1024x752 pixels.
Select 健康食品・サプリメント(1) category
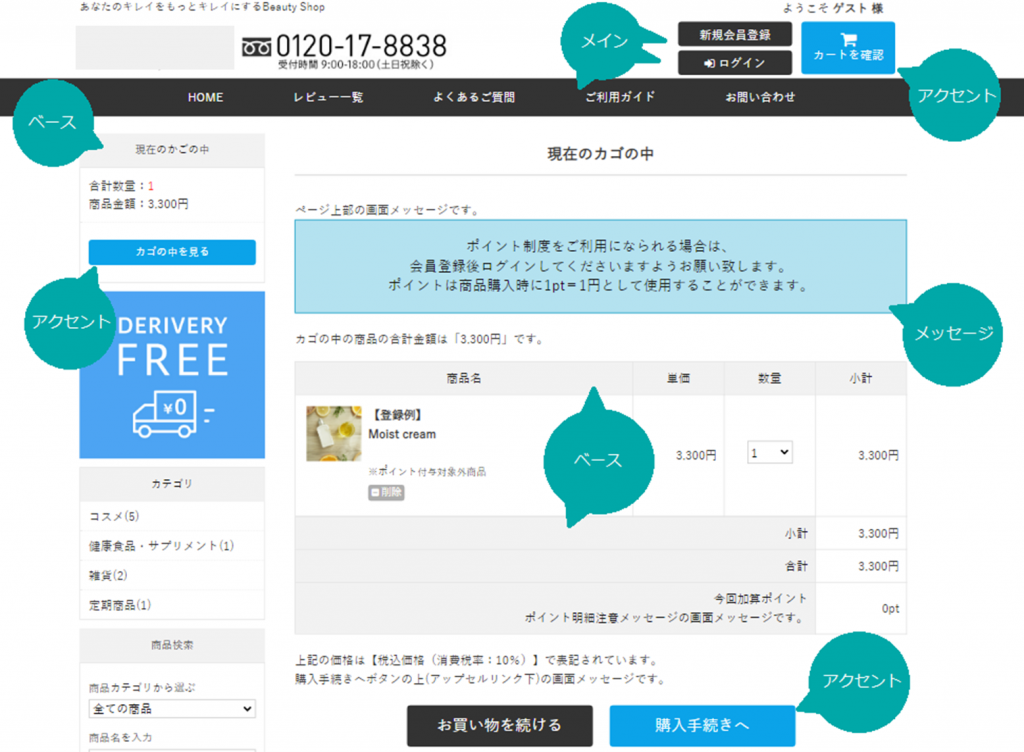pos(161,546)
